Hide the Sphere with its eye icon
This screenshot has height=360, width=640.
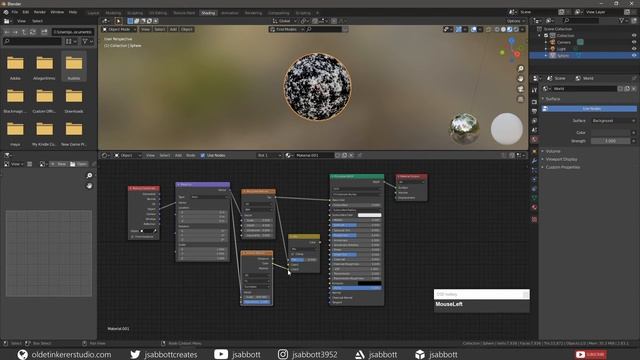633,56
